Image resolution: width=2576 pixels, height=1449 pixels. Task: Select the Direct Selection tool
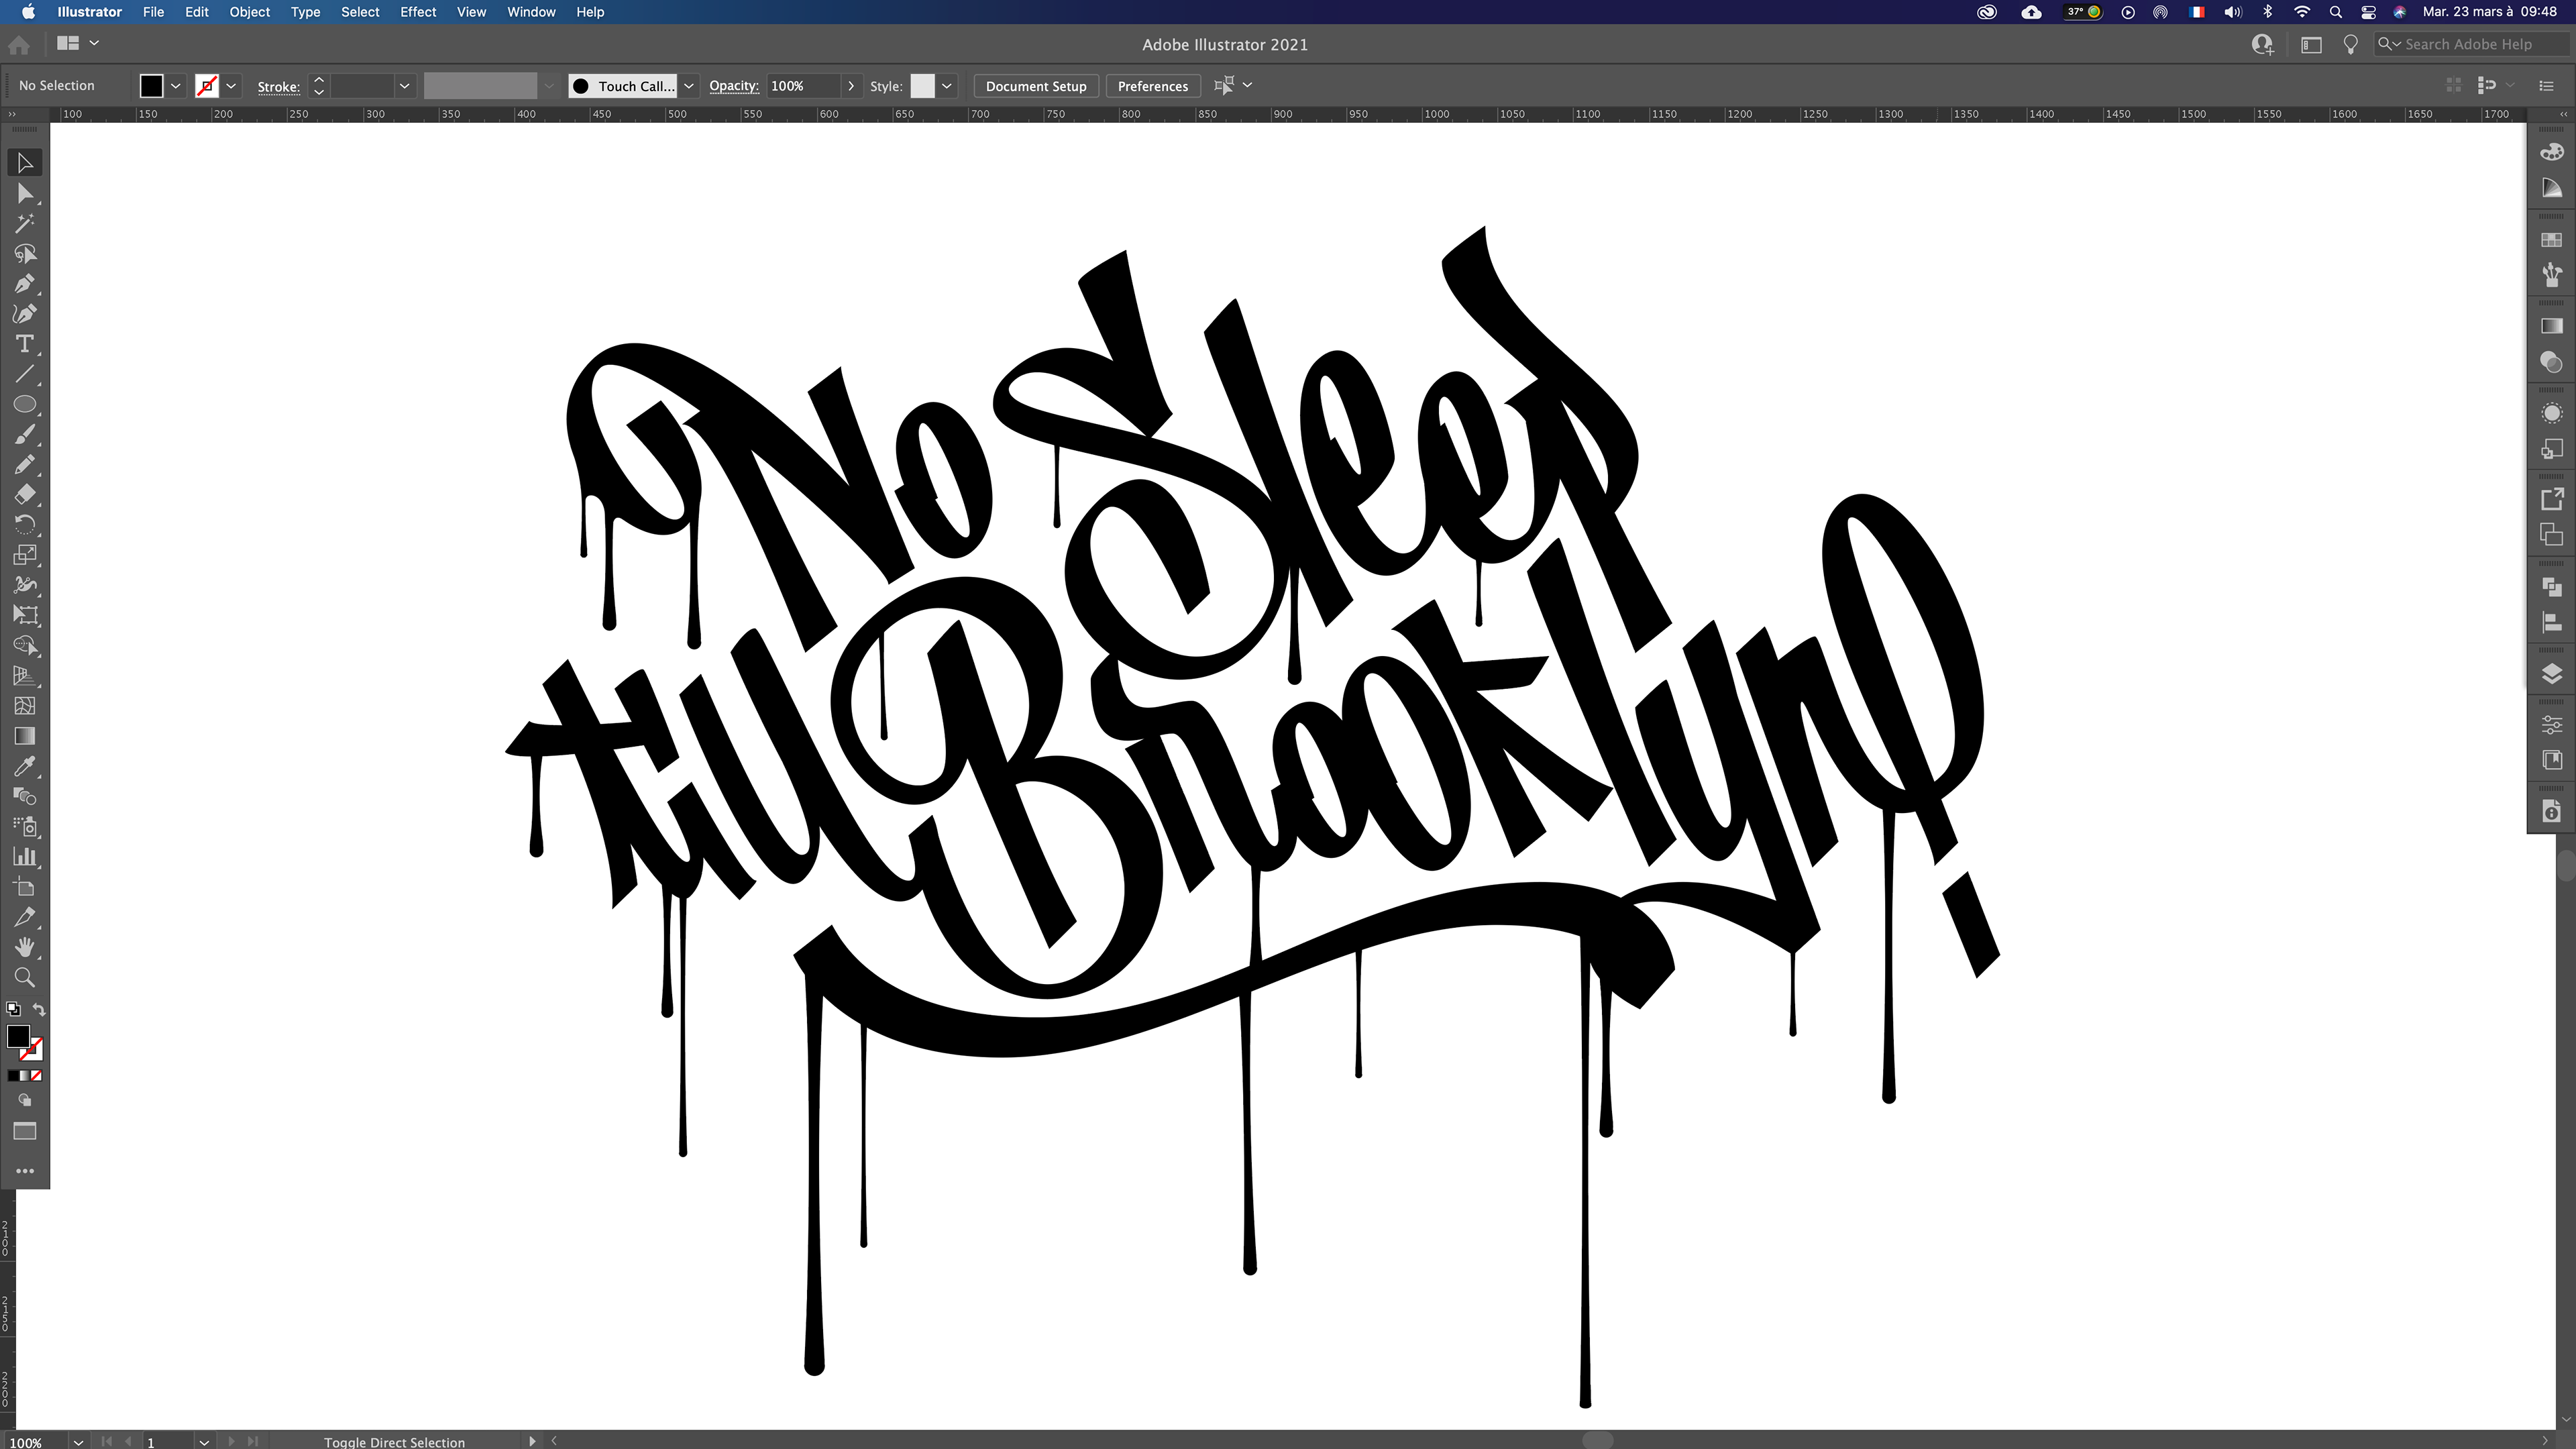25,193
